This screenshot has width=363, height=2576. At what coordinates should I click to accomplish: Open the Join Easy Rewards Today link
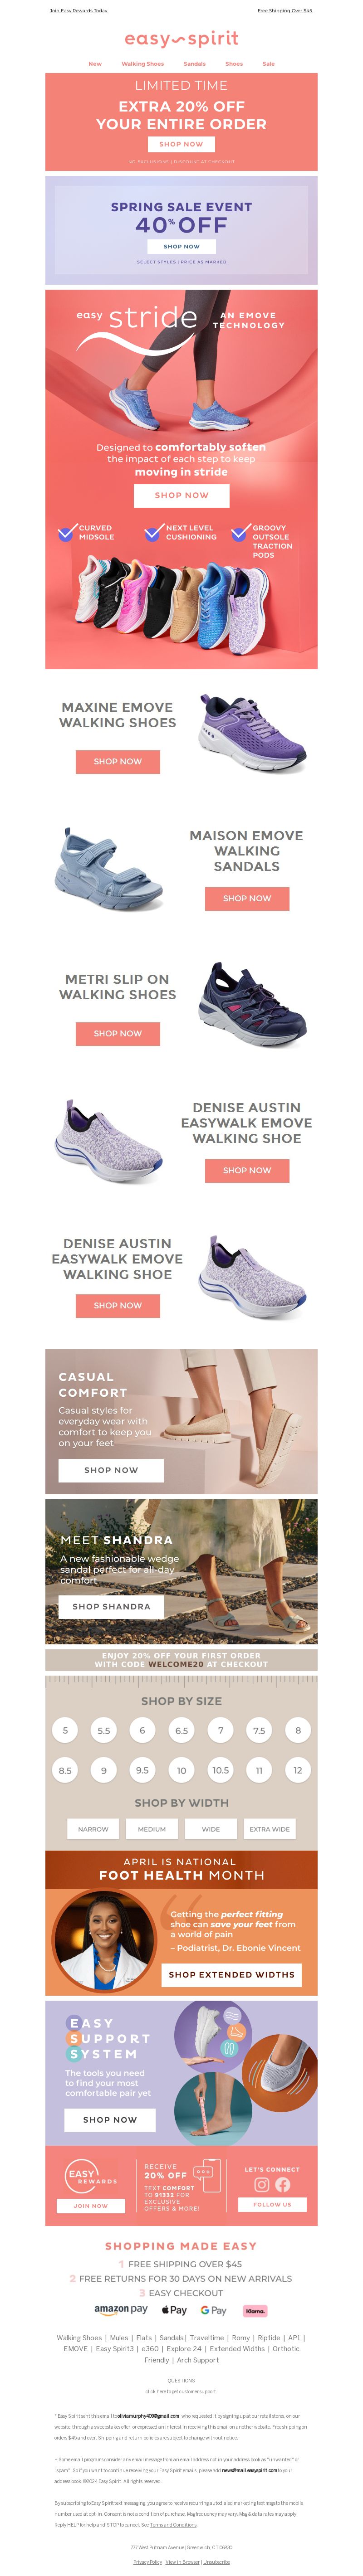pyautogui.click(x=79, y=10)
